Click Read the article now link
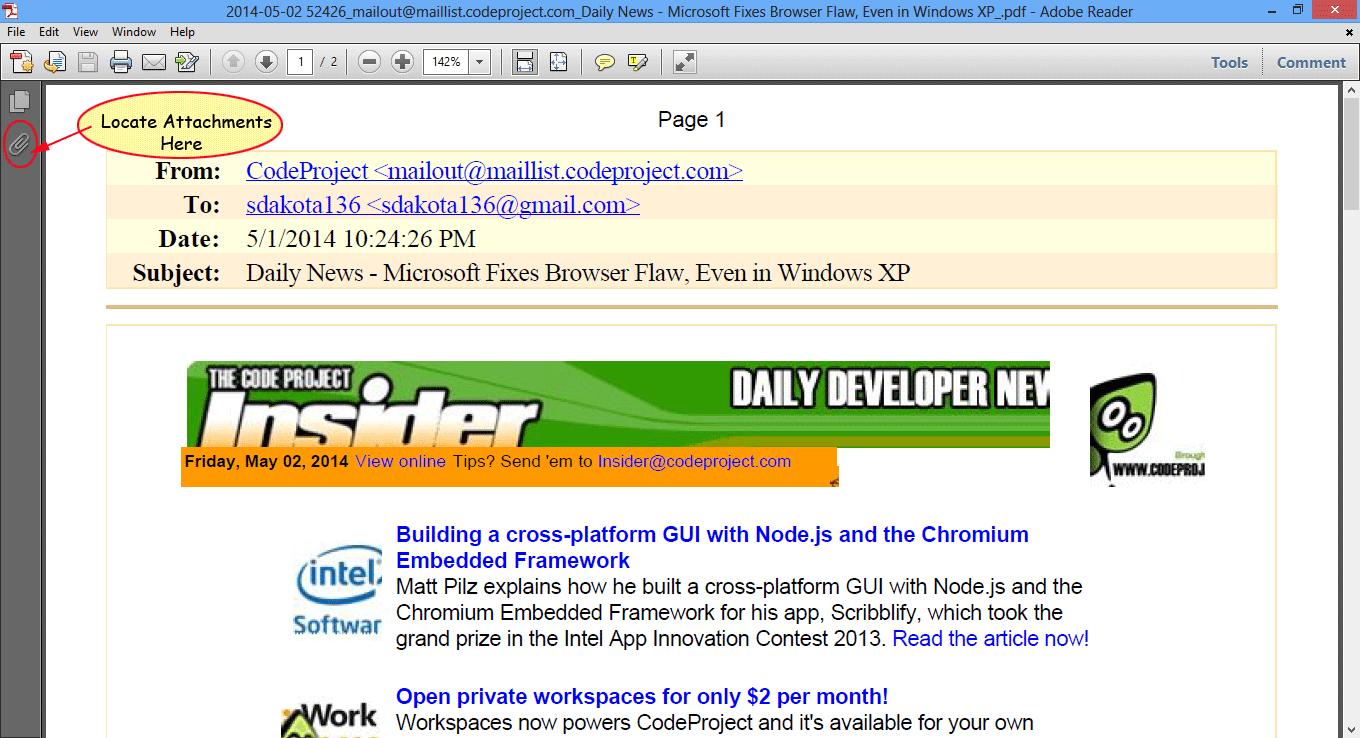The height and width of the screenshot is (738, 1360). 991,638
